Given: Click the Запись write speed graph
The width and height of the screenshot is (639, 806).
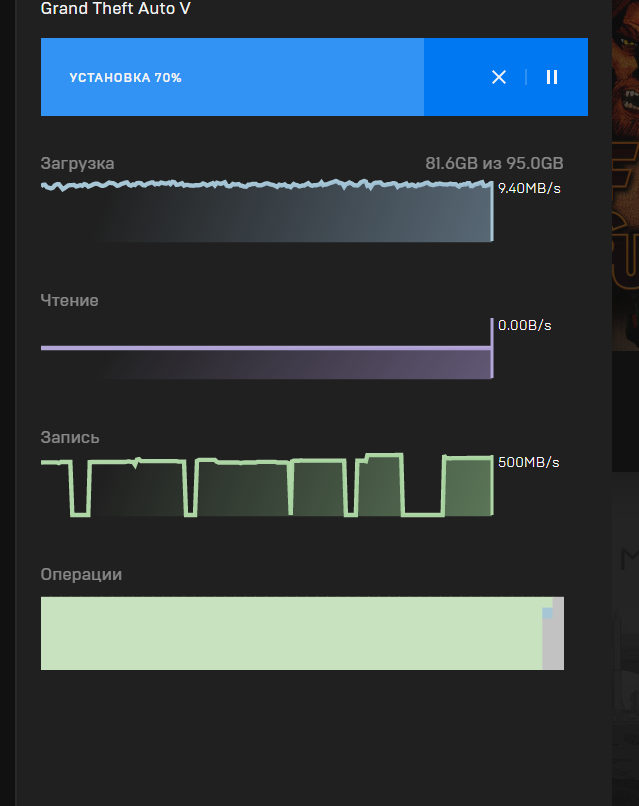Looking at the screenshot, I should pyautogui.click(x=267, y=485).
